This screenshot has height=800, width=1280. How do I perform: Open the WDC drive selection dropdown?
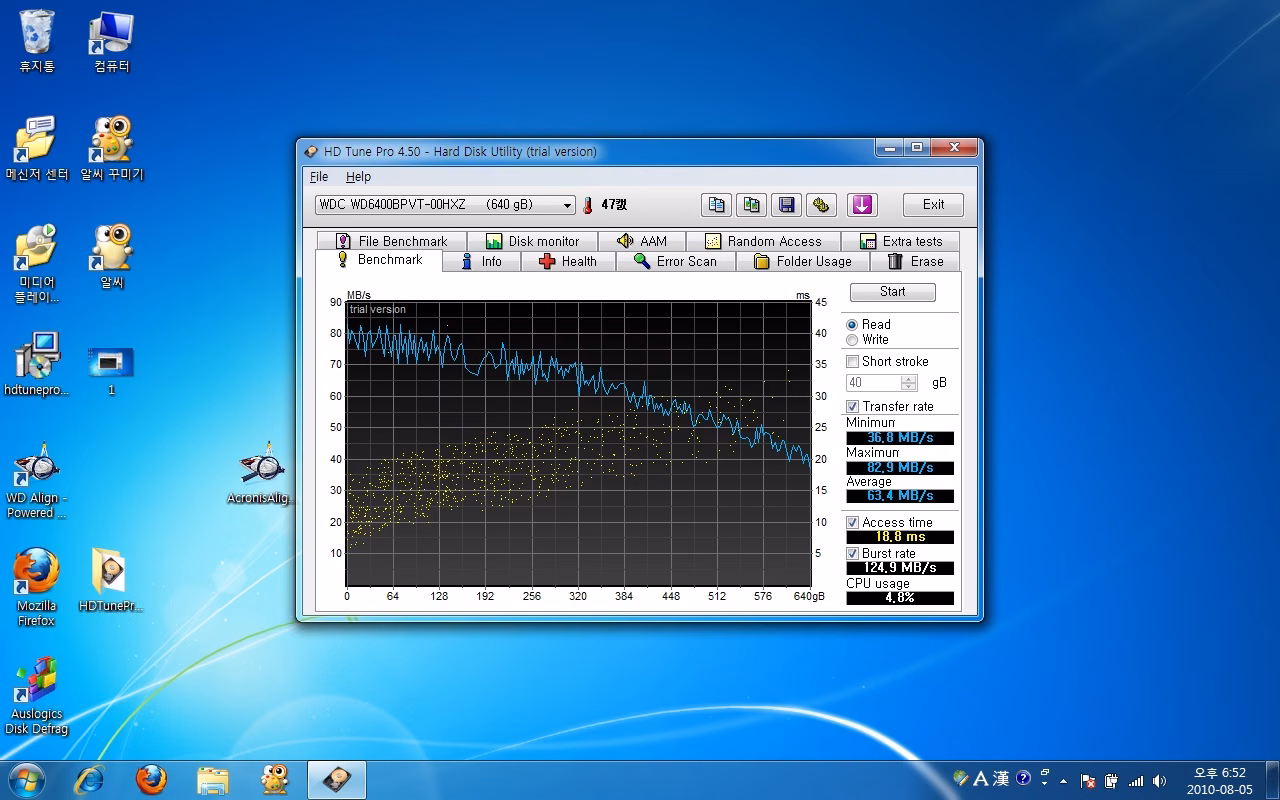(445, 205)
